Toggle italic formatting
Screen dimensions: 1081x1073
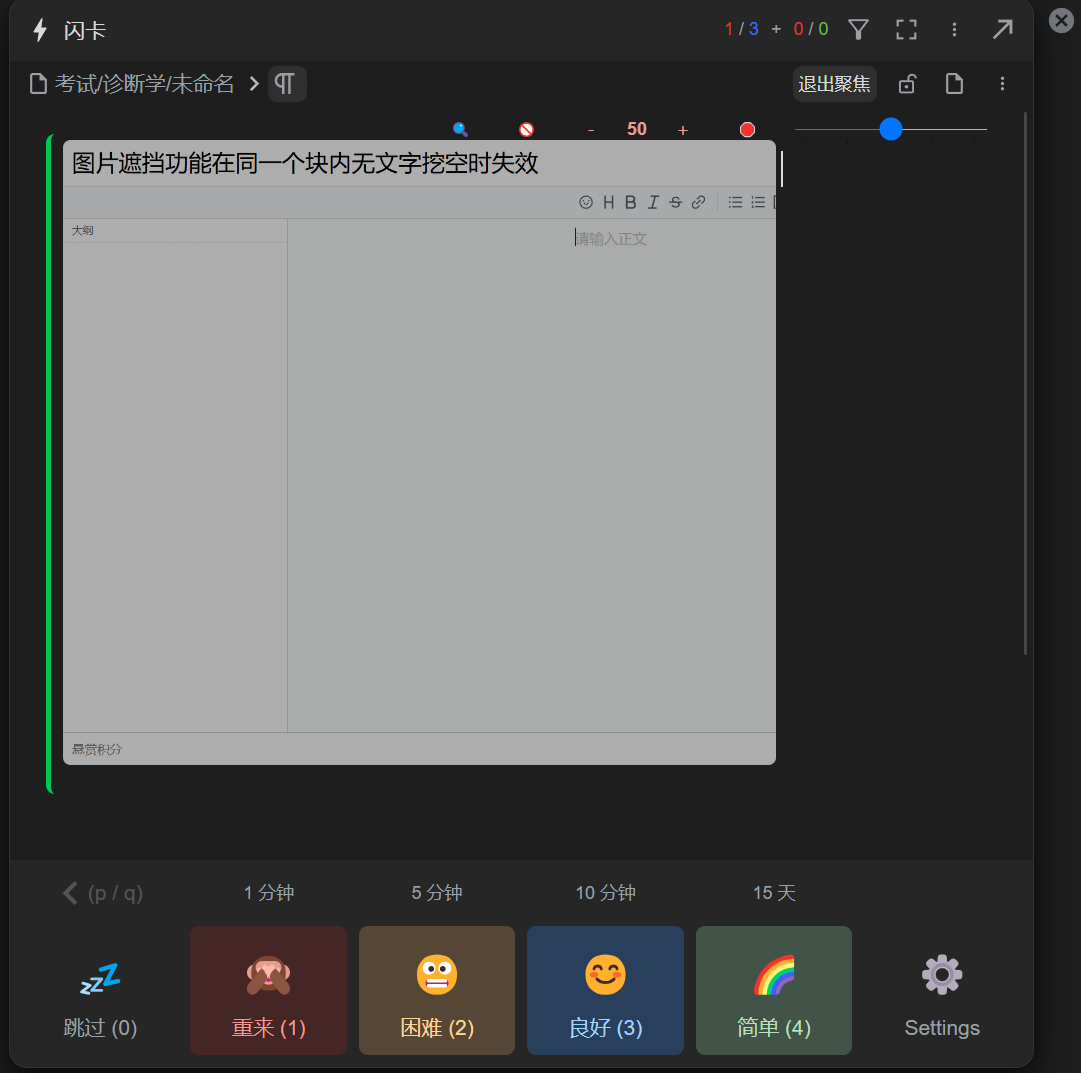[653, 202]
